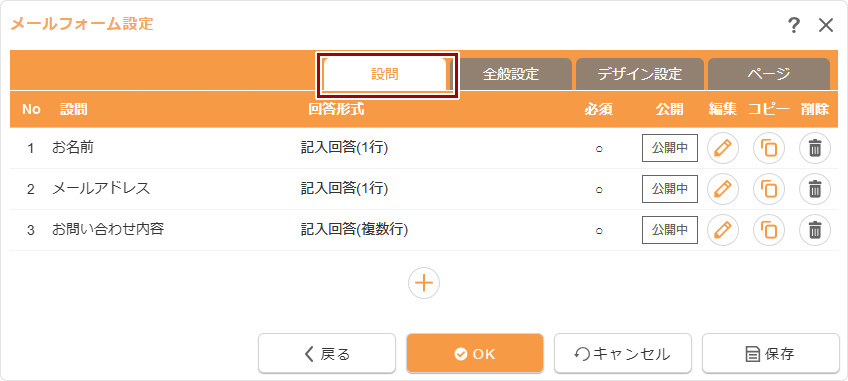Viewport: 848px width, 381px height.
Task: Delete the メールアドレス question with trash icon
Action: point(815,189)
